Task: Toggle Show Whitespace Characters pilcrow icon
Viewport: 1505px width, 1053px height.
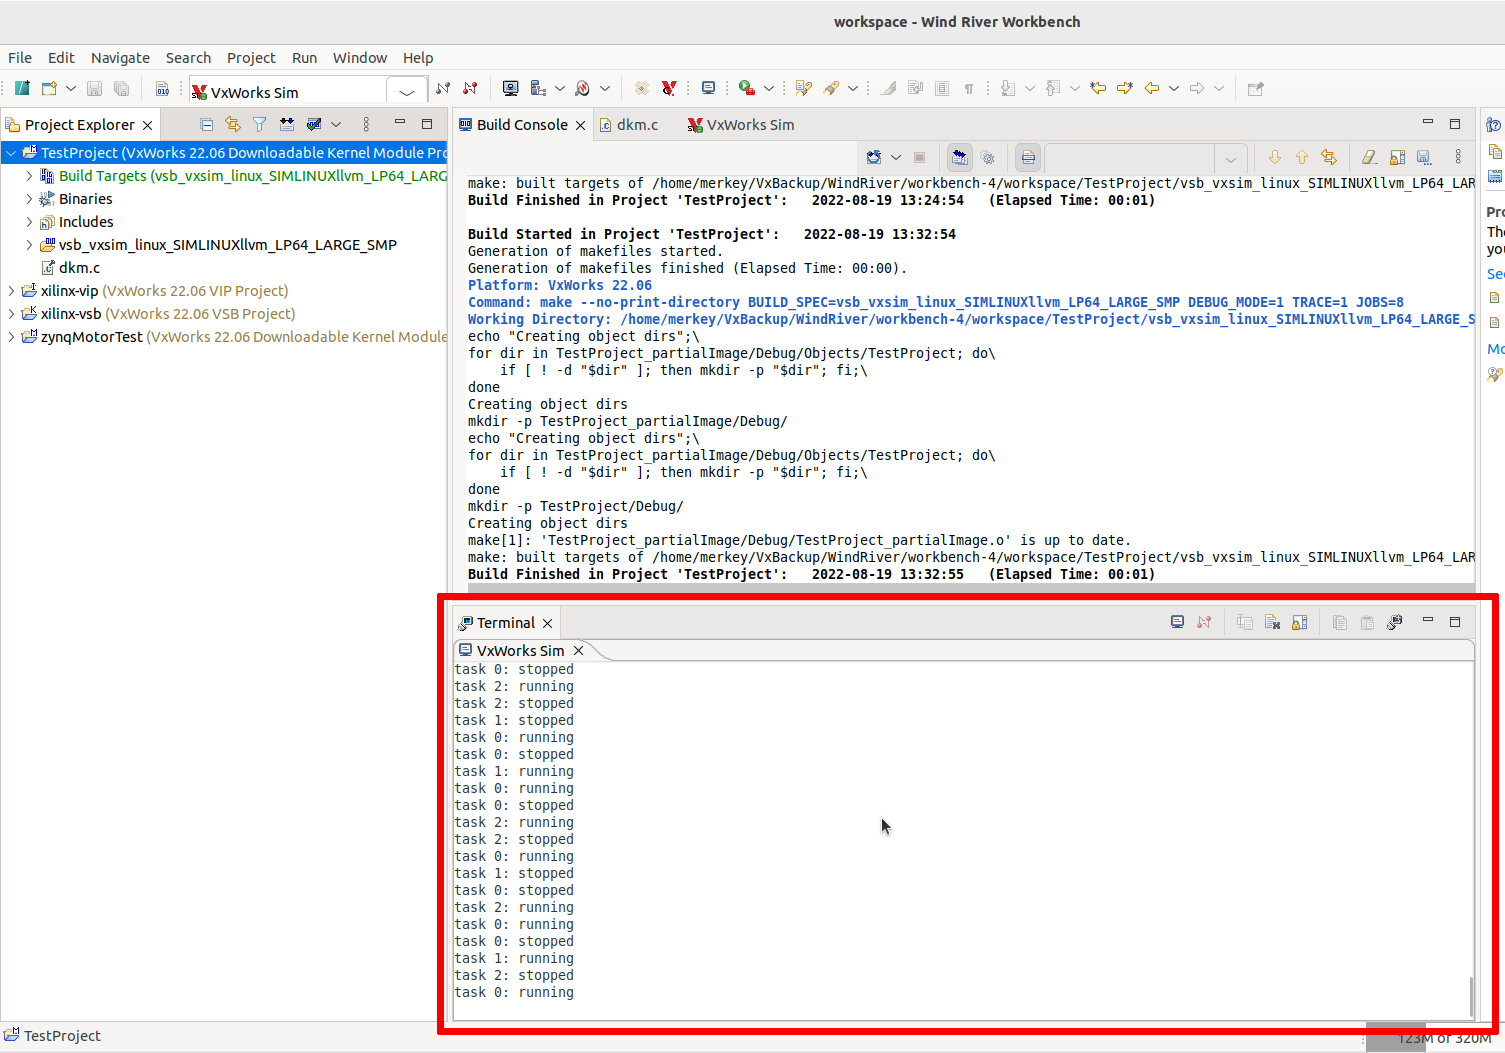Action: (968, 88)
